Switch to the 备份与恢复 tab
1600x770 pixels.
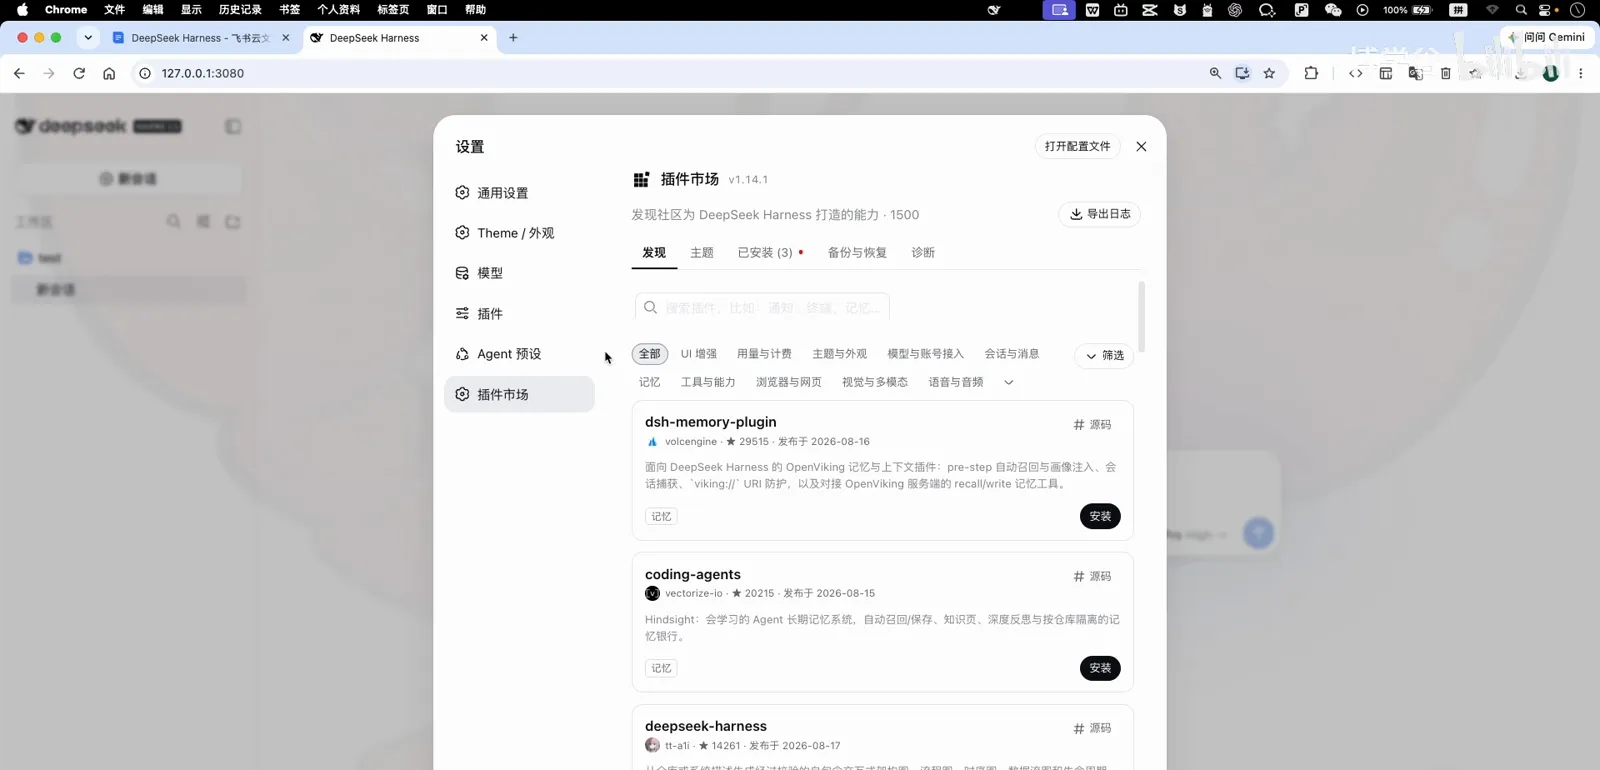(857, 253)
